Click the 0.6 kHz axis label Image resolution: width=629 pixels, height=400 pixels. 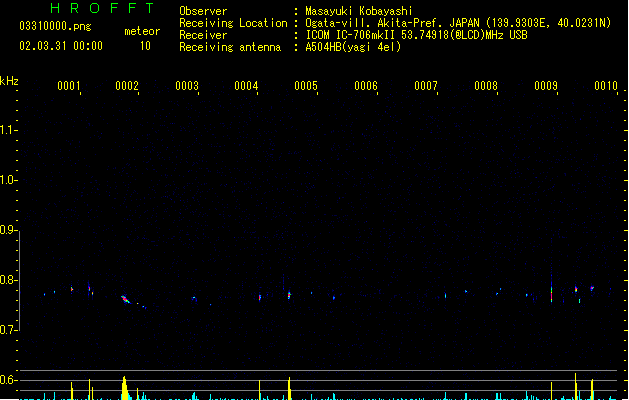pyautogui.click(x=7, y=380)
